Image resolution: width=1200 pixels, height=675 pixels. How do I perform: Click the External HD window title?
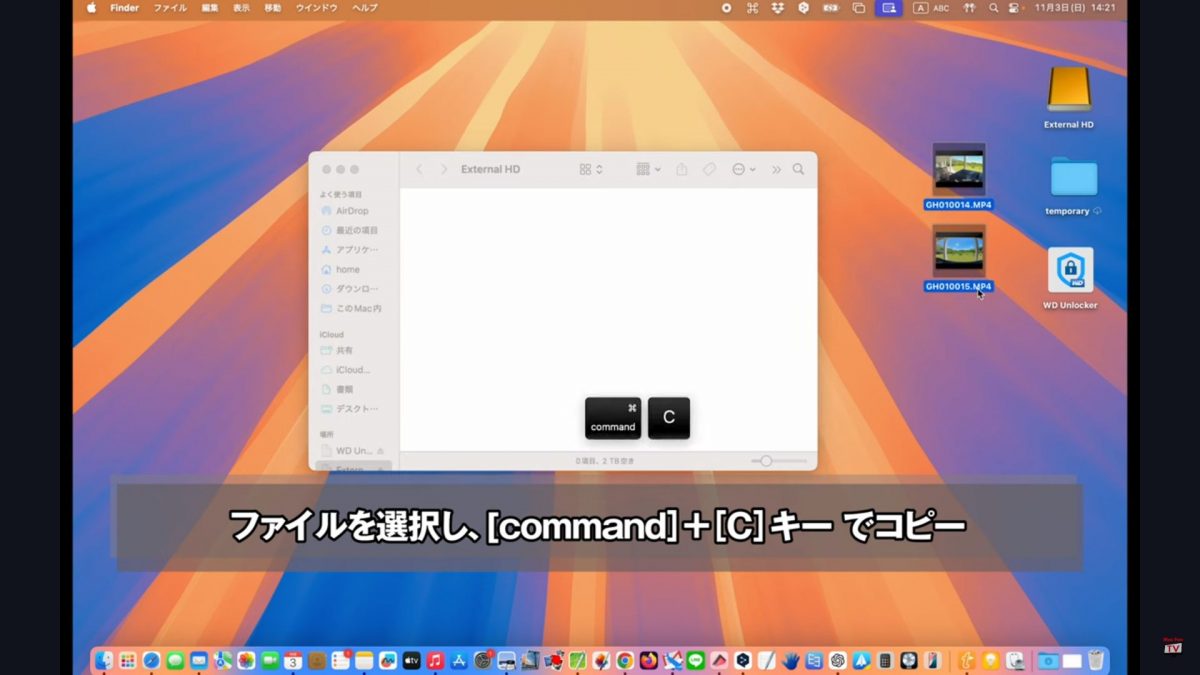point(490,170)
